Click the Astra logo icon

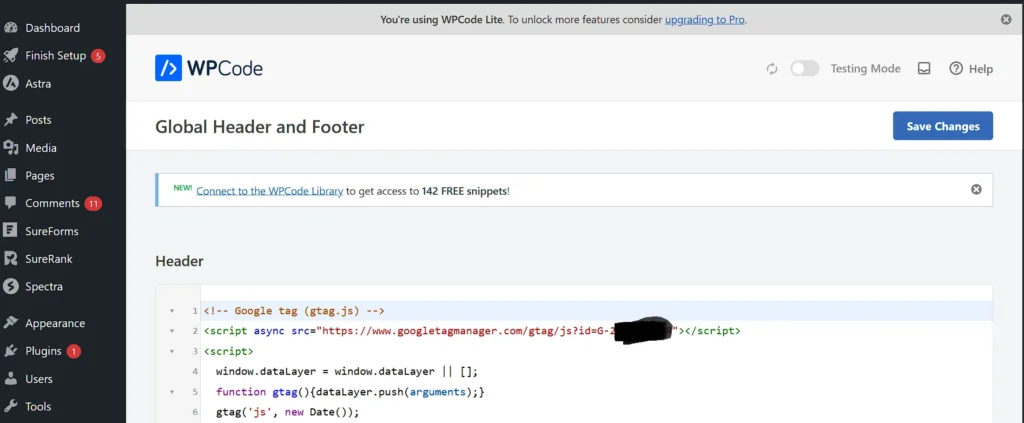click(10, 84)
